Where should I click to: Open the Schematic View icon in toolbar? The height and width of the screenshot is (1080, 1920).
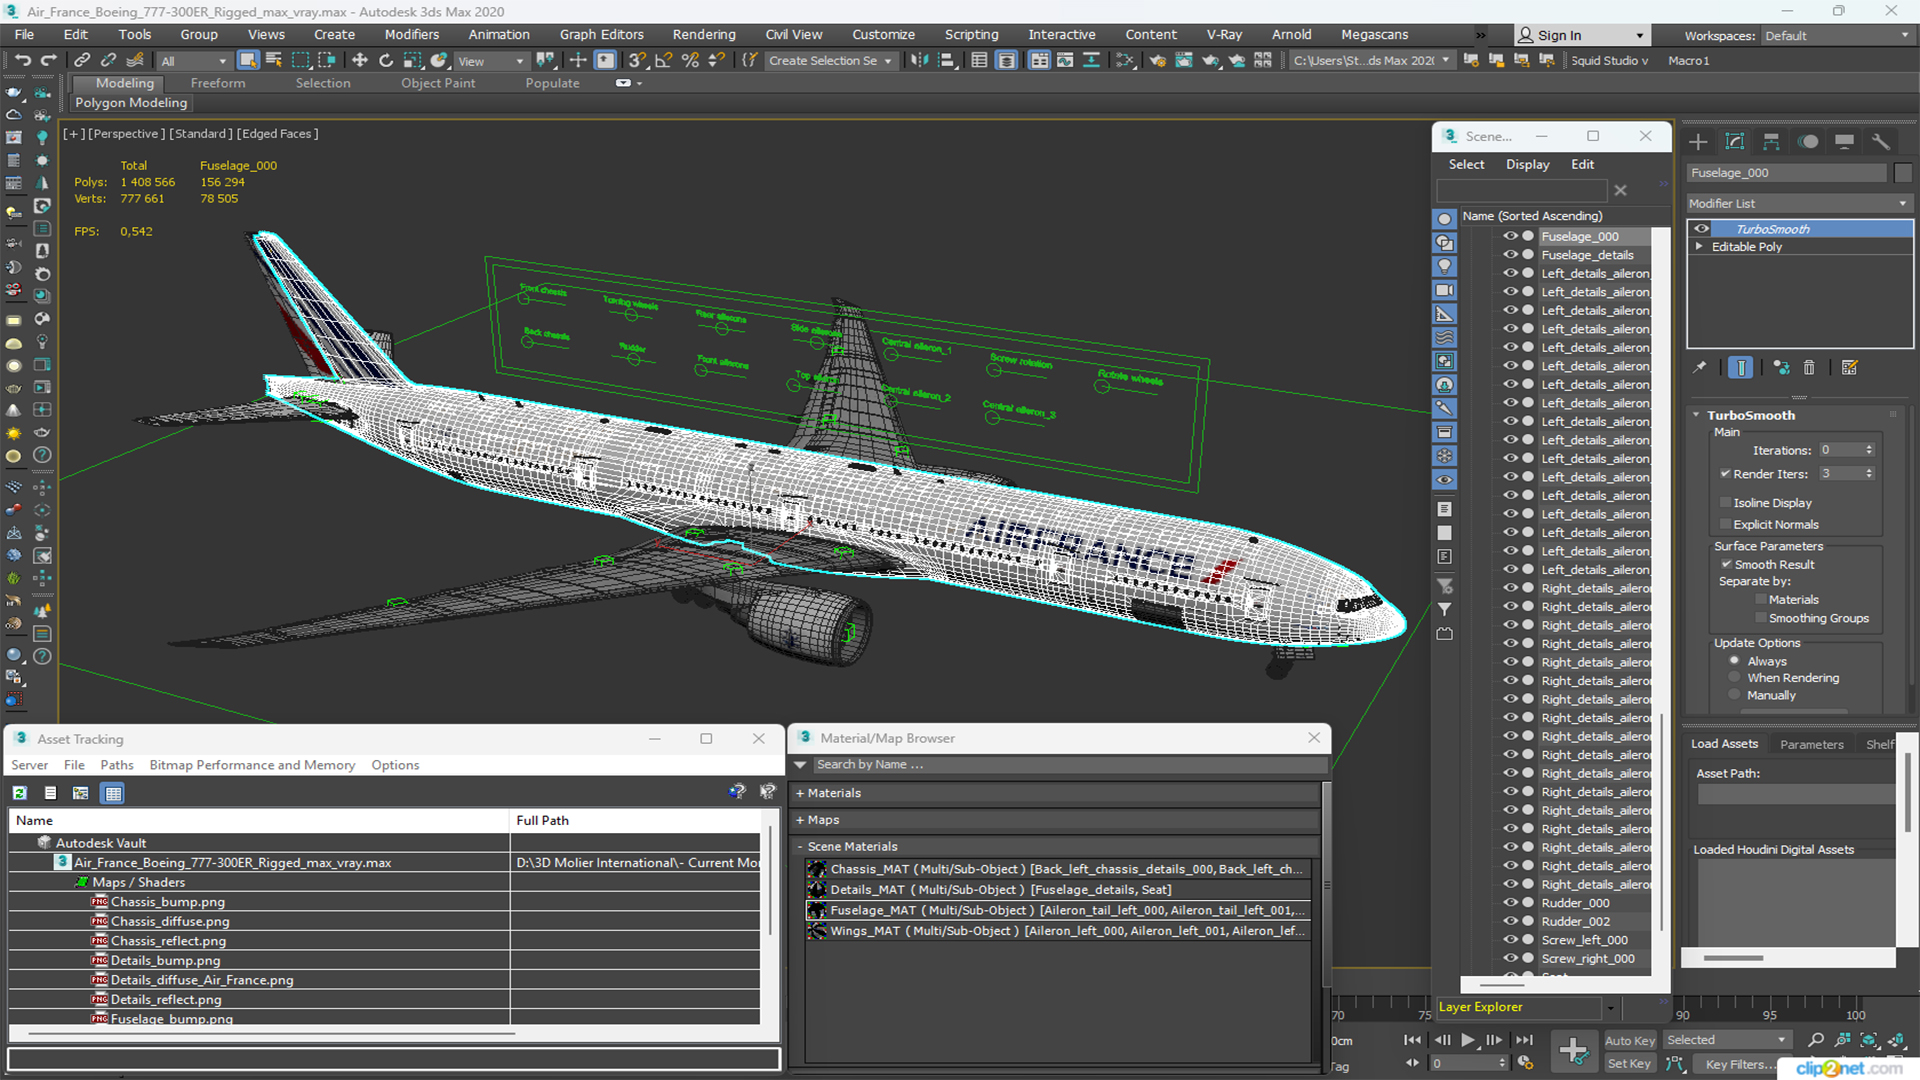point(1125,61)
